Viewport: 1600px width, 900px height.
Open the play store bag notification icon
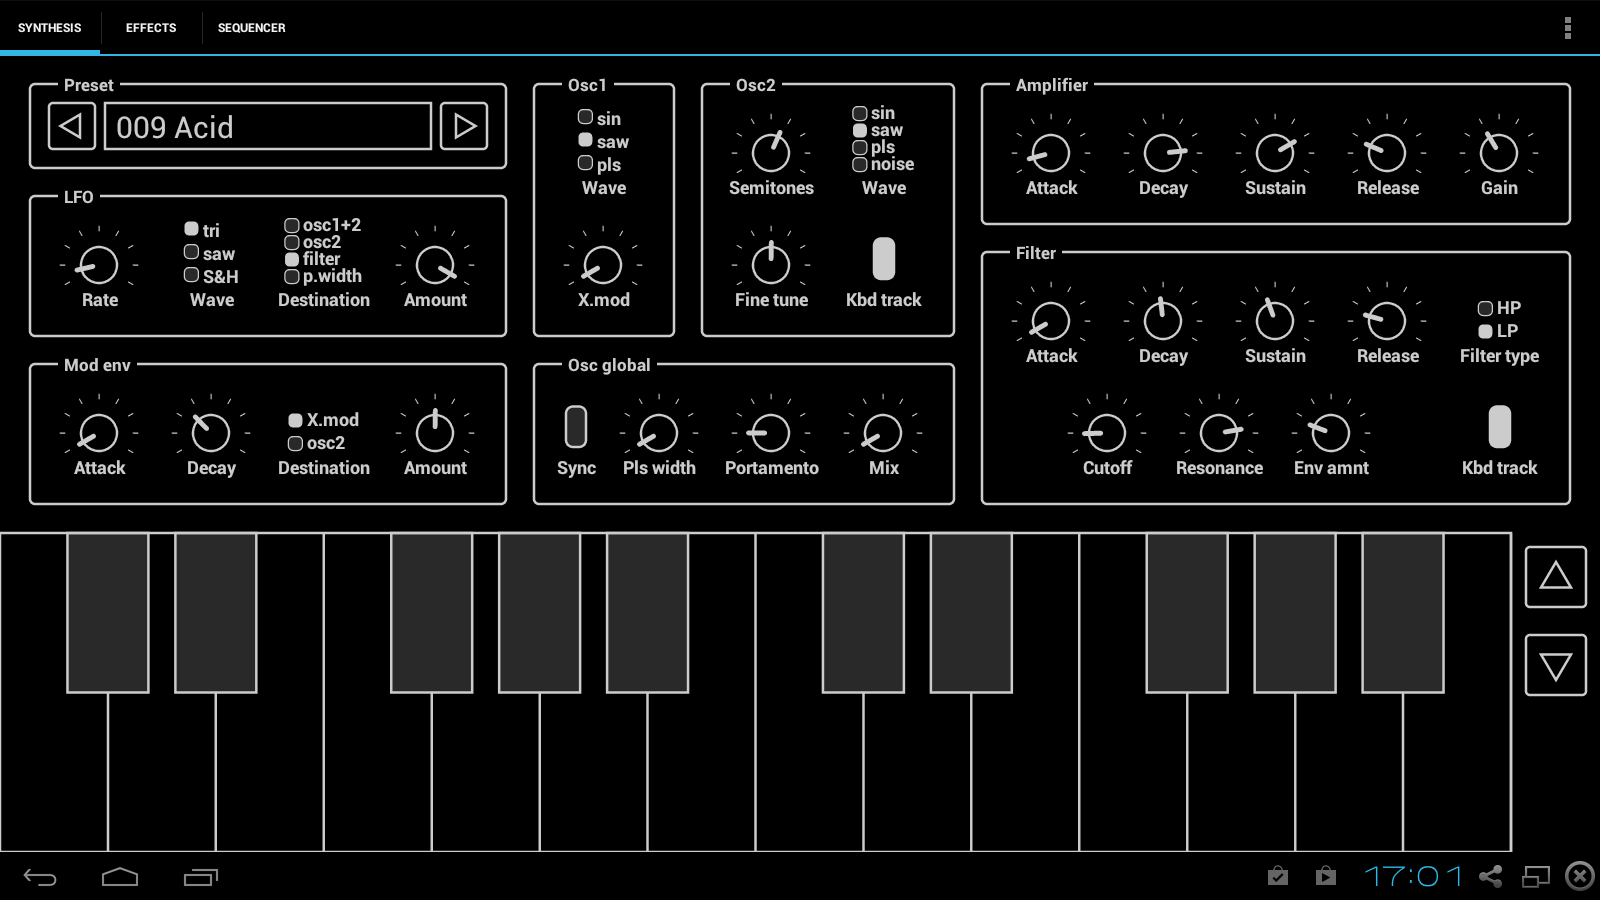(1326, 876)
